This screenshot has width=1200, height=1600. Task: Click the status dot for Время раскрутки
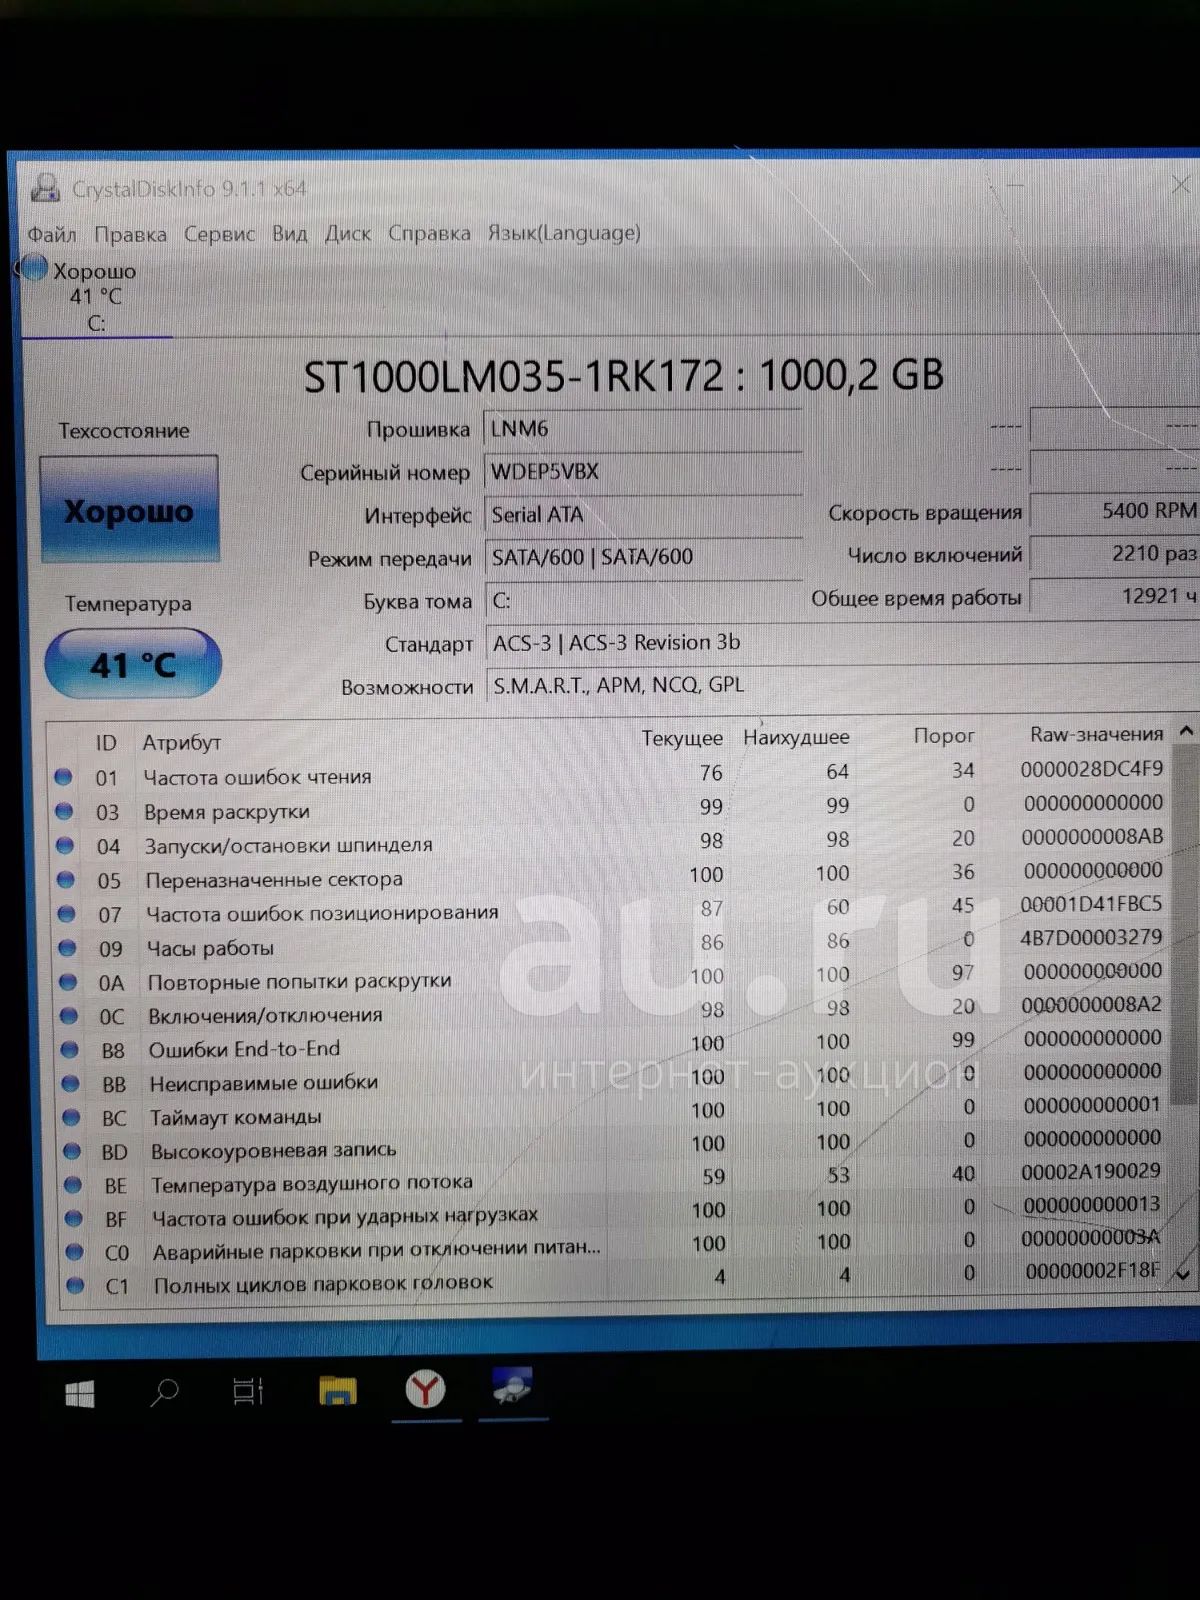(x=64, y=811)
